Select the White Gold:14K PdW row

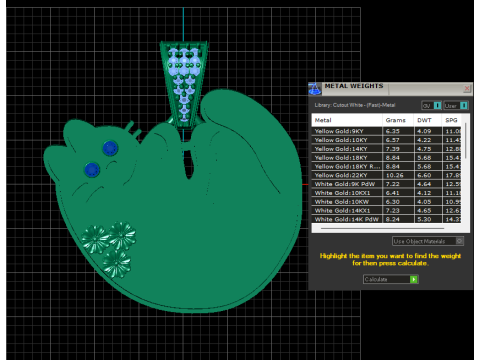tap(387, 219)
